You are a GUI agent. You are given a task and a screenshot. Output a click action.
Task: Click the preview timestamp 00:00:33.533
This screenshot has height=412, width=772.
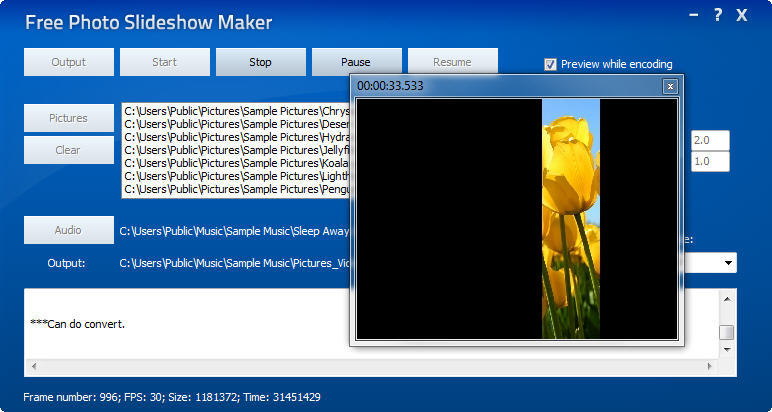(390, 87)
